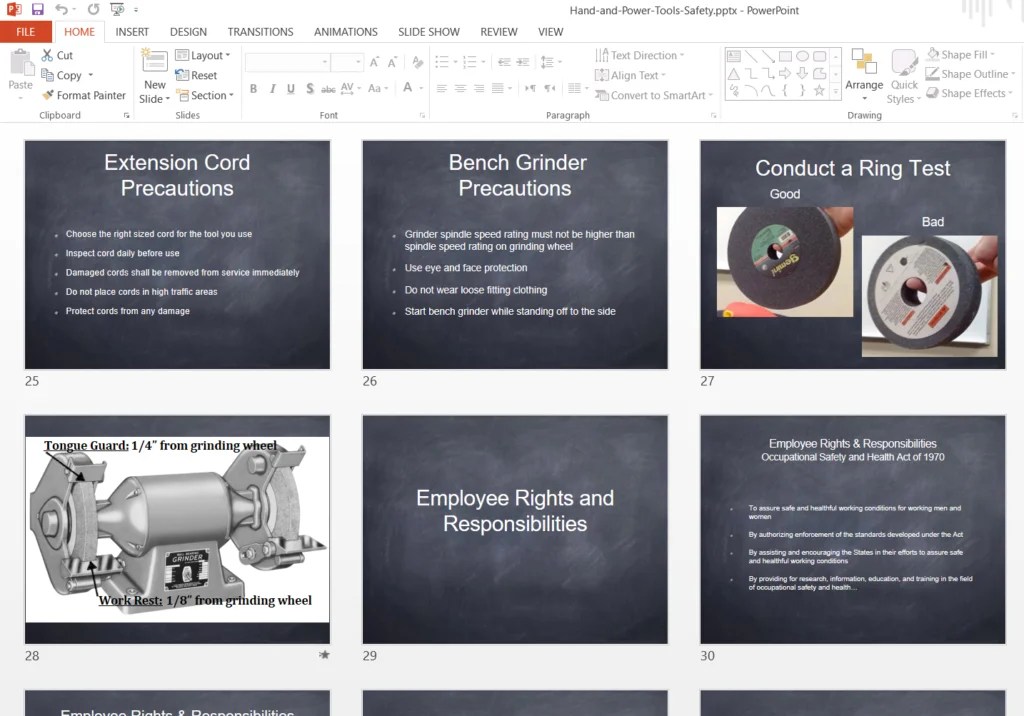
Task: Switch to the SLIDE SHOW tab
Action: tap(428, 32)
